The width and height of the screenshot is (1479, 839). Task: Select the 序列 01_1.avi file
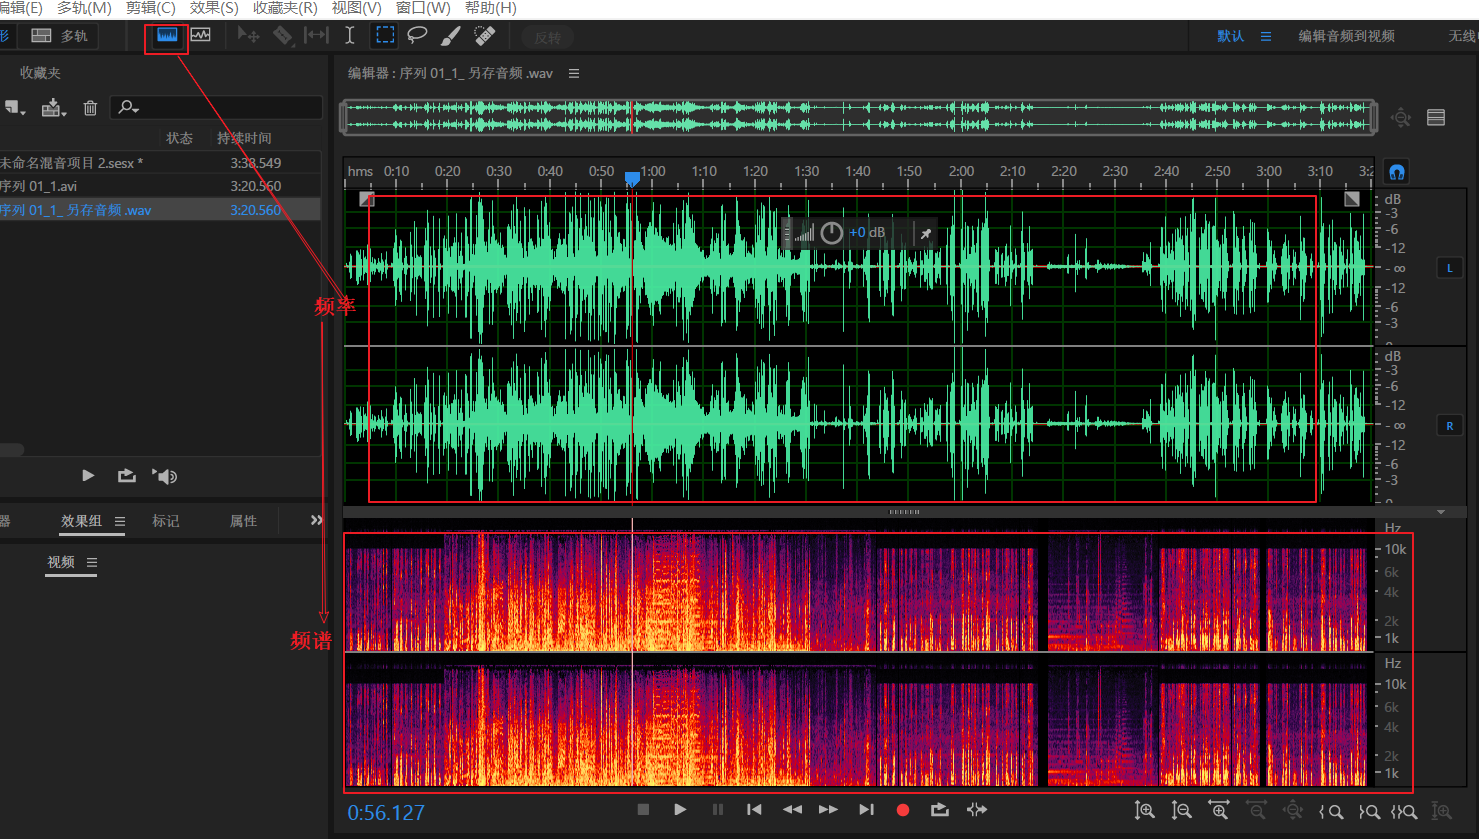(160, 186)
